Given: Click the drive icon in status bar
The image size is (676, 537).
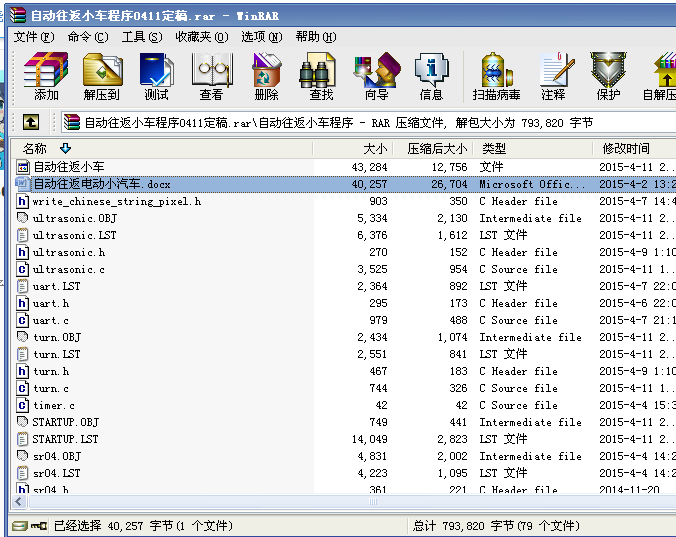Looking at the screenshot, I should point(19,526).
